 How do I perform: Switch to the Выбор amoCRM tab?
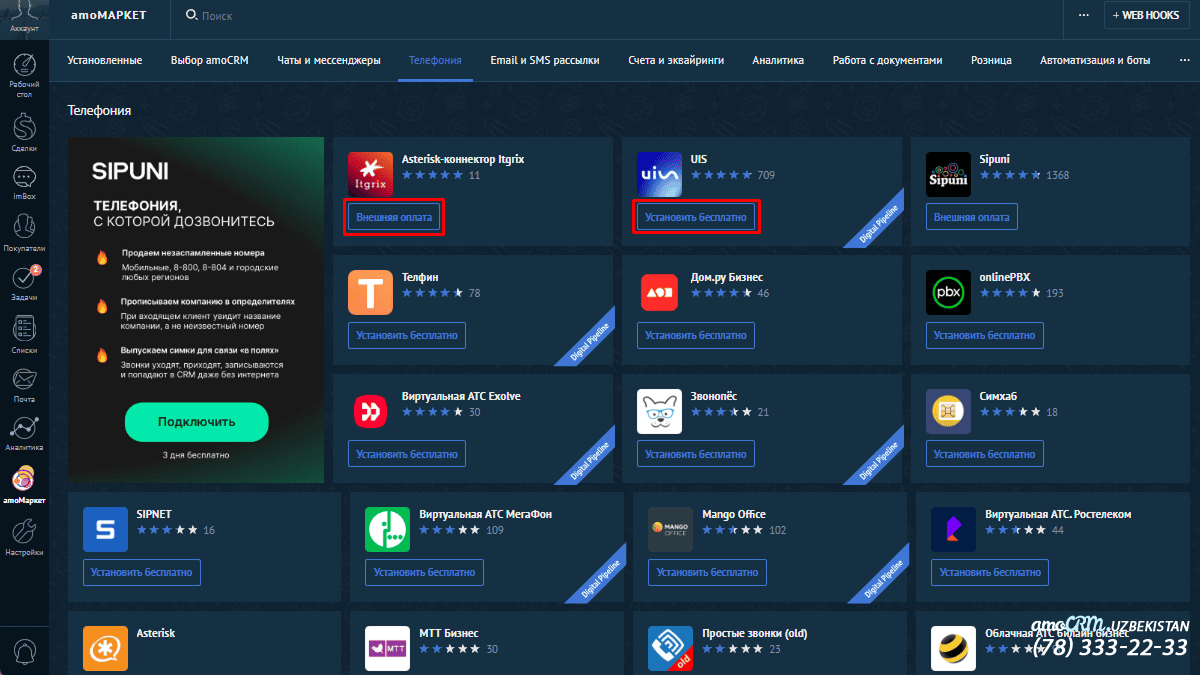tap(209, 60)
